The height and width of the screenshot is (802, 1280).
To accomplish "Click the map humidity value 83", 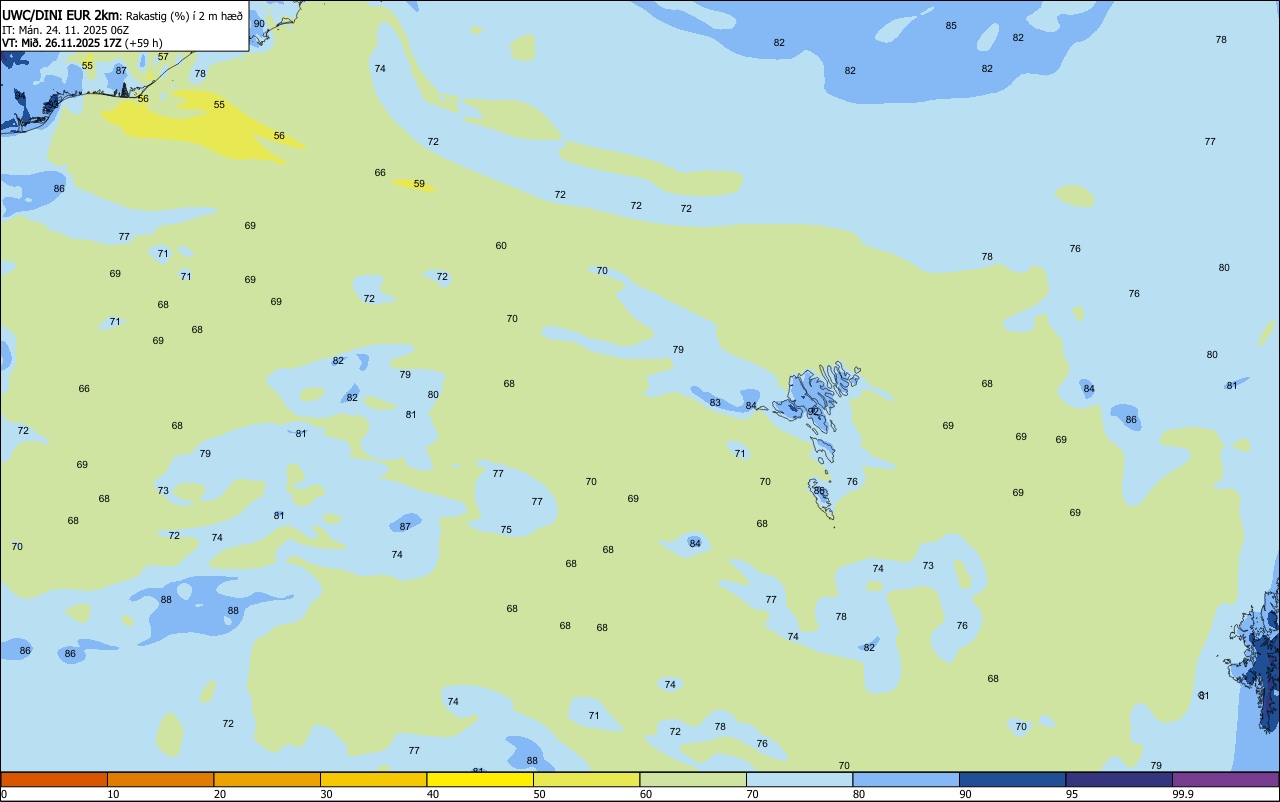I will coord(715,403).
